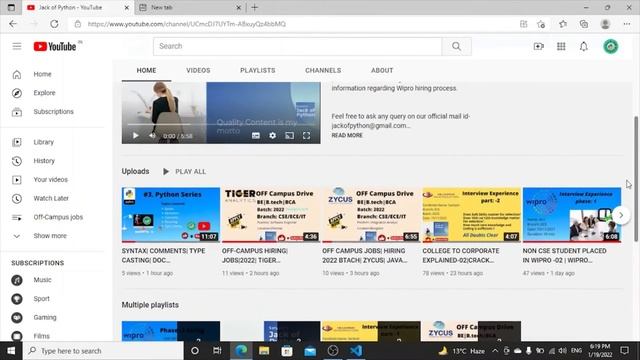Click the page vertical scrollbar
Viewport: 640px width, 360px height.
pos(636,178)
